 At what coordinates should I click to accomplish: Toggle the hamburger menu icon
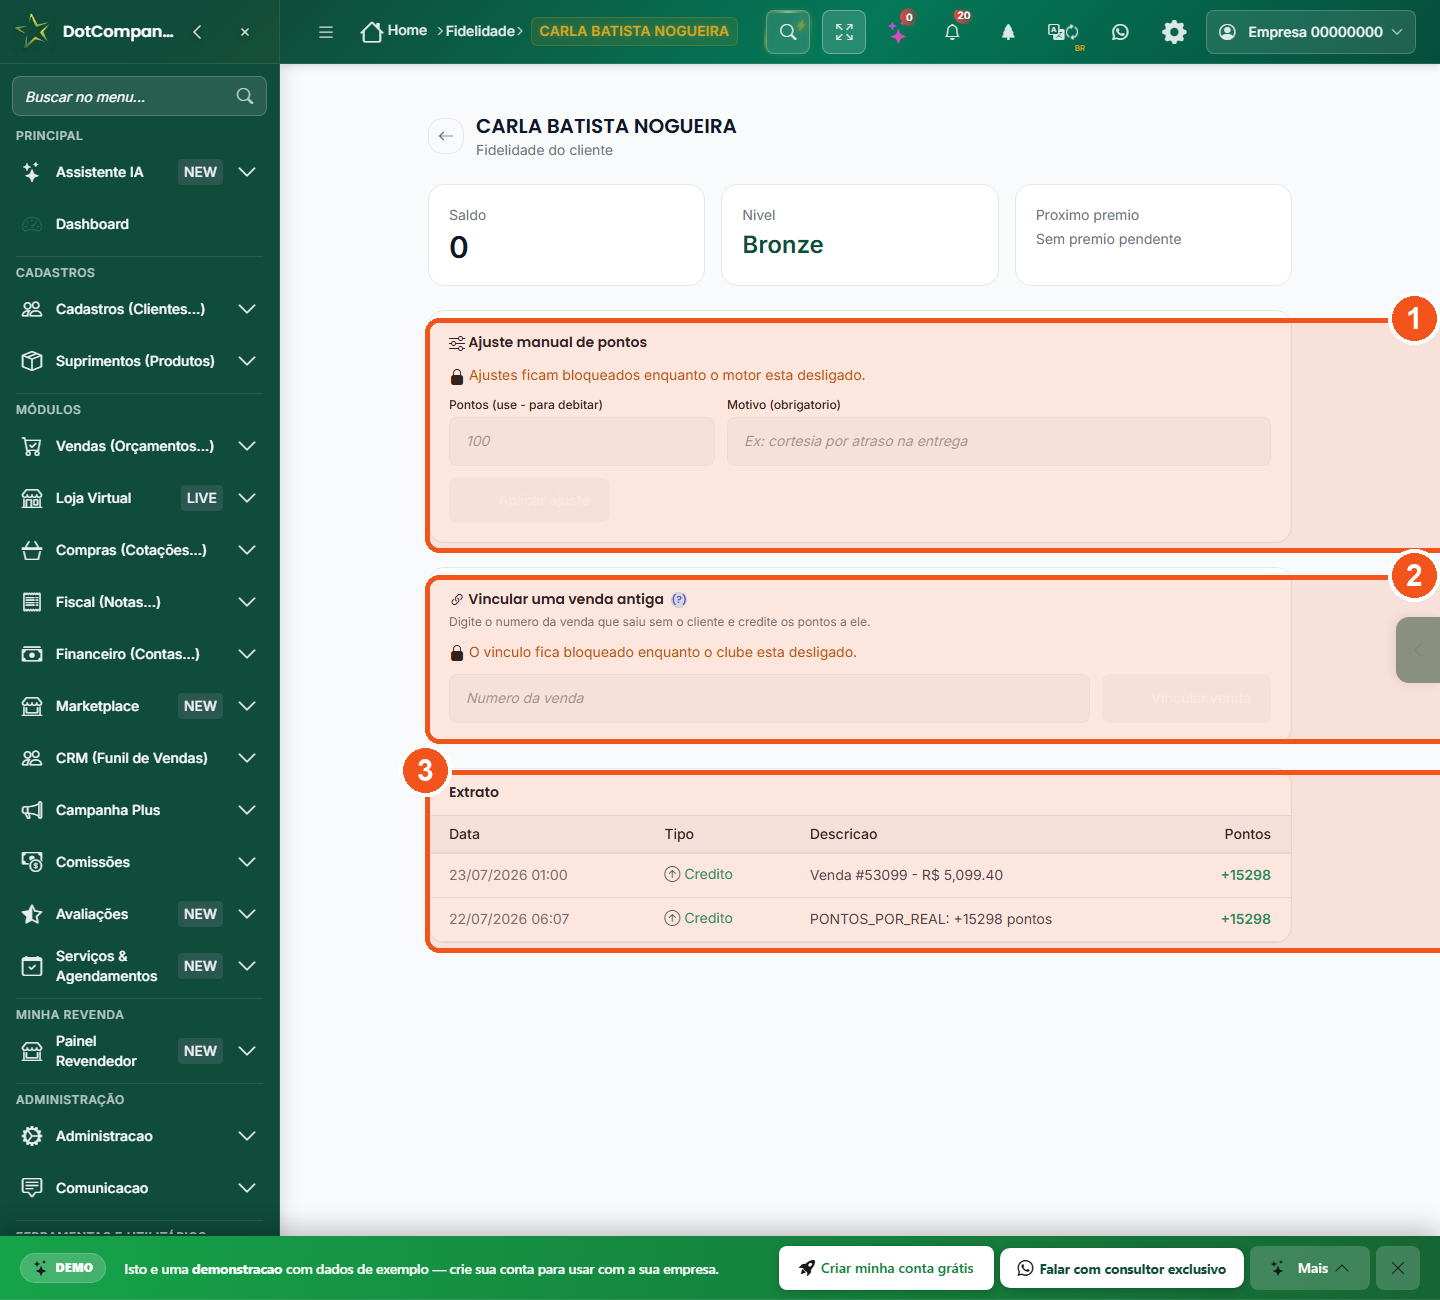(x=326, y=32)
